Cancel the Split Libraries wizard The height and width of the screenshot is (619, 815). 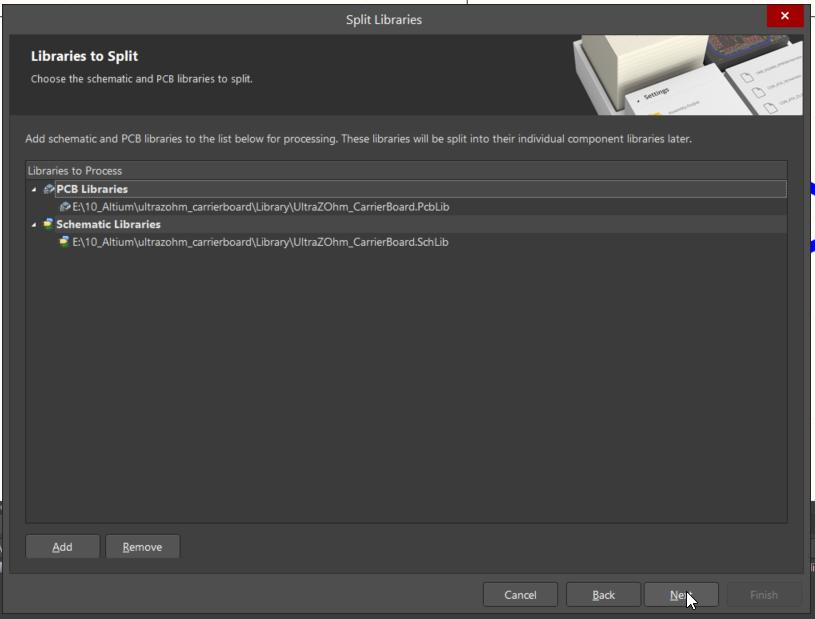pyautogui.click(x=520, y=595)
